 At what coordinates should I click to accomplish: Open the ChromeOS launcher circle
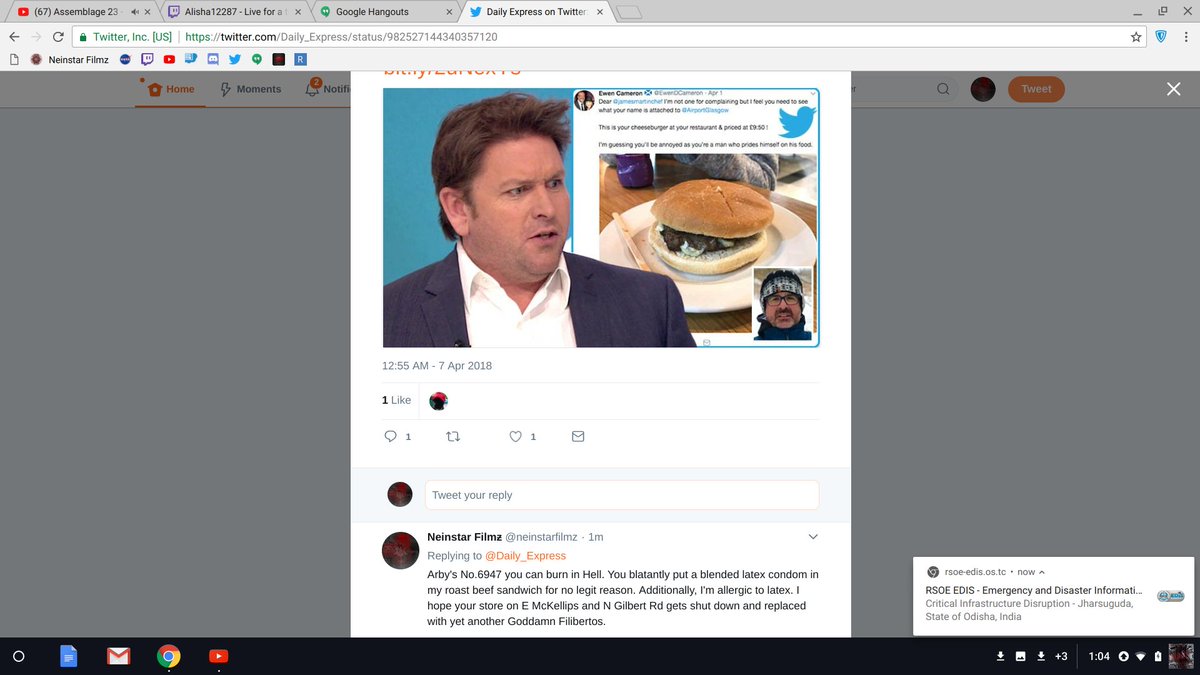tap(18, 657)
